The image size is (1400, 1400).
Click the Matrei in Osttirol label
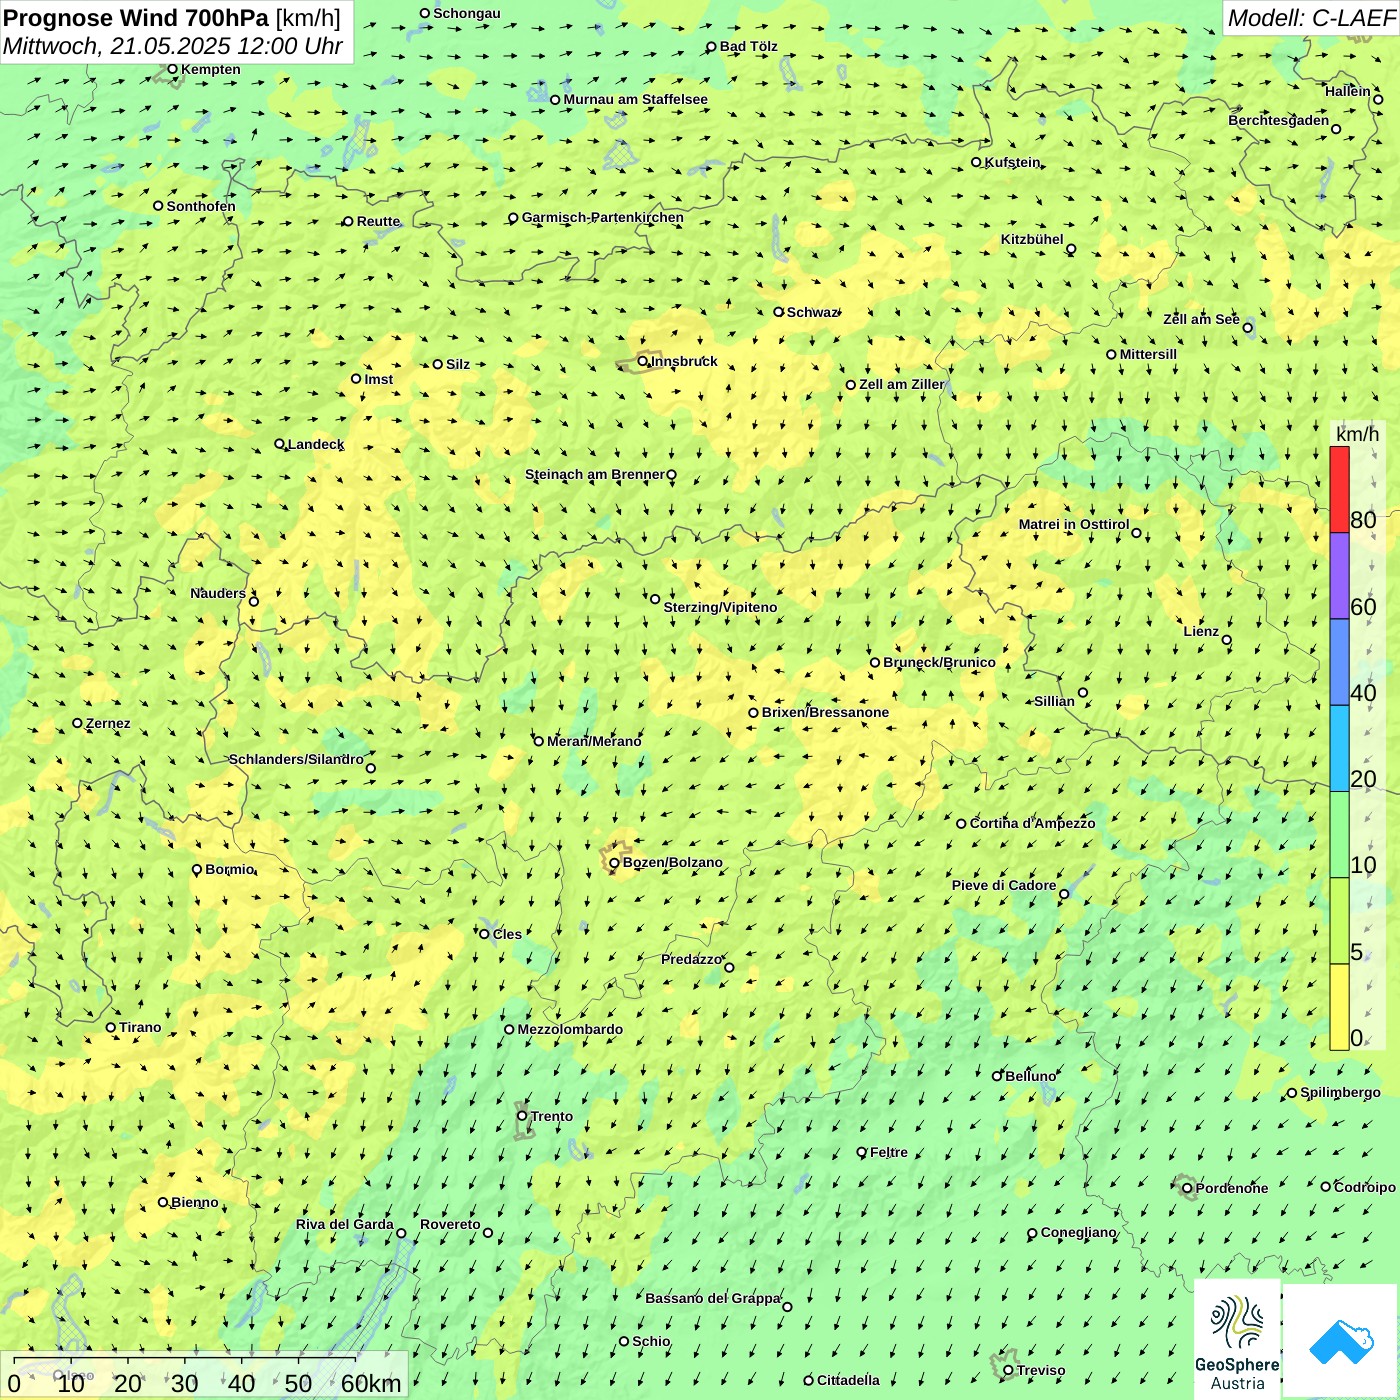[x=1074, y=524]
